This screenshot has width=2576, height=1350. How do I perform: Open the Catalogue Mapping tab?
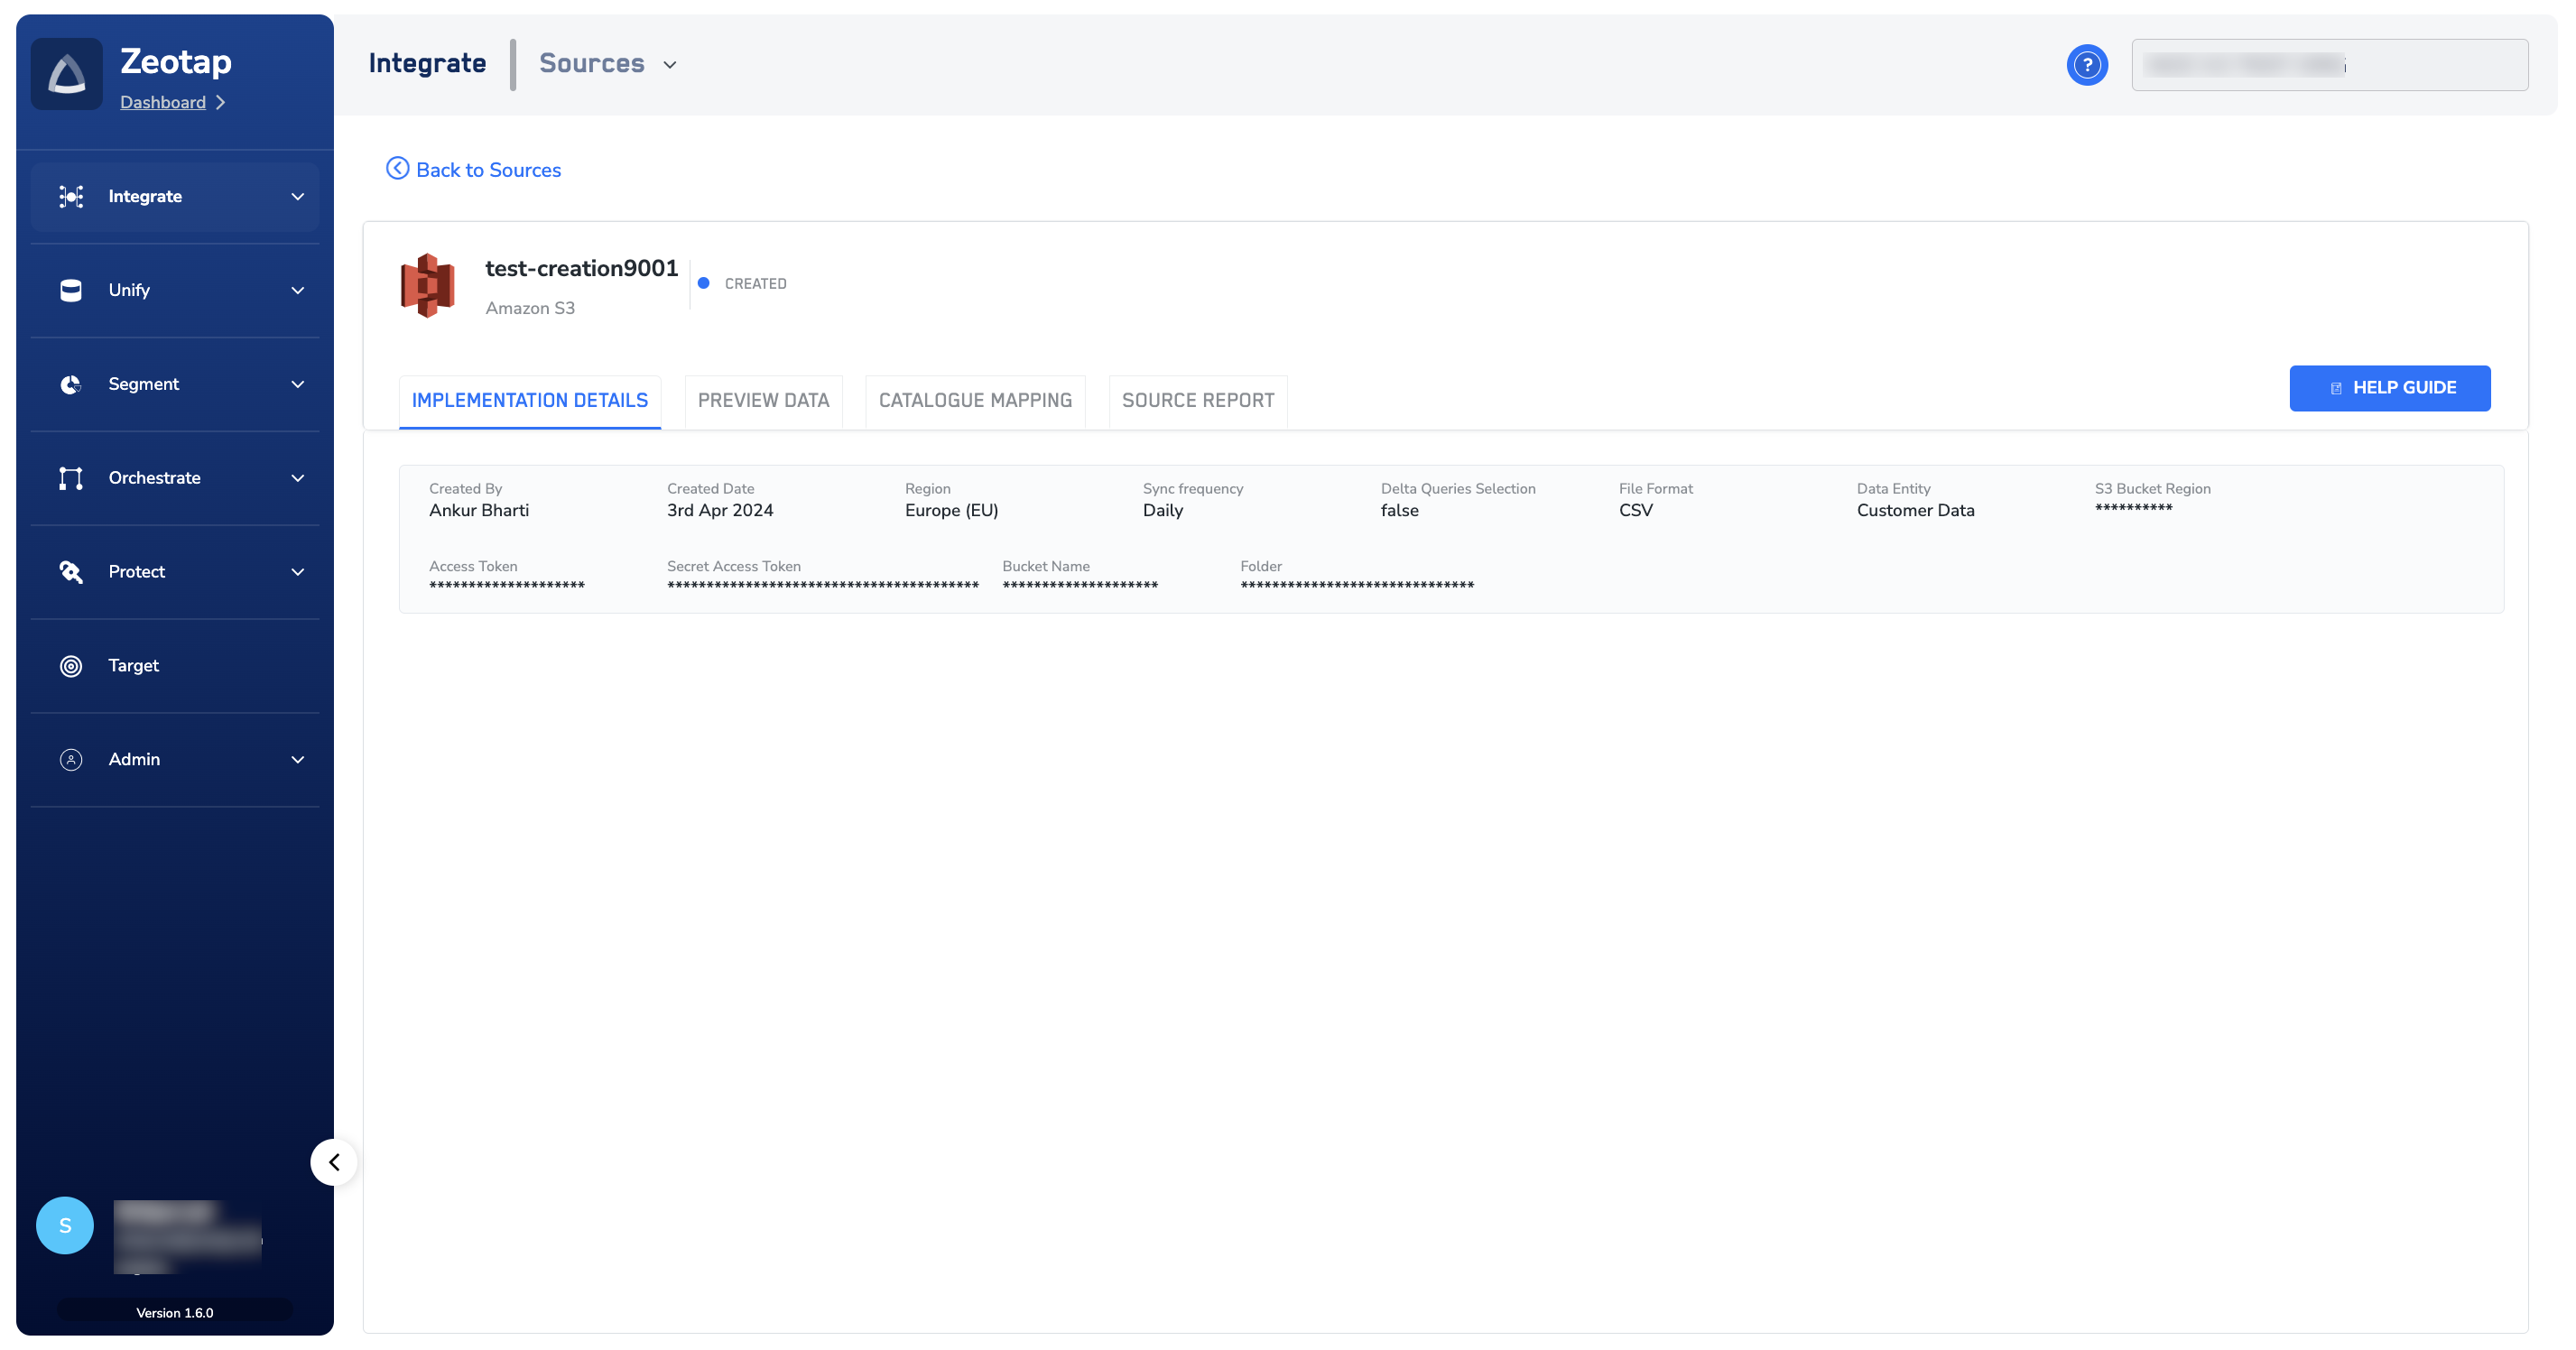(x=975, y=400)
